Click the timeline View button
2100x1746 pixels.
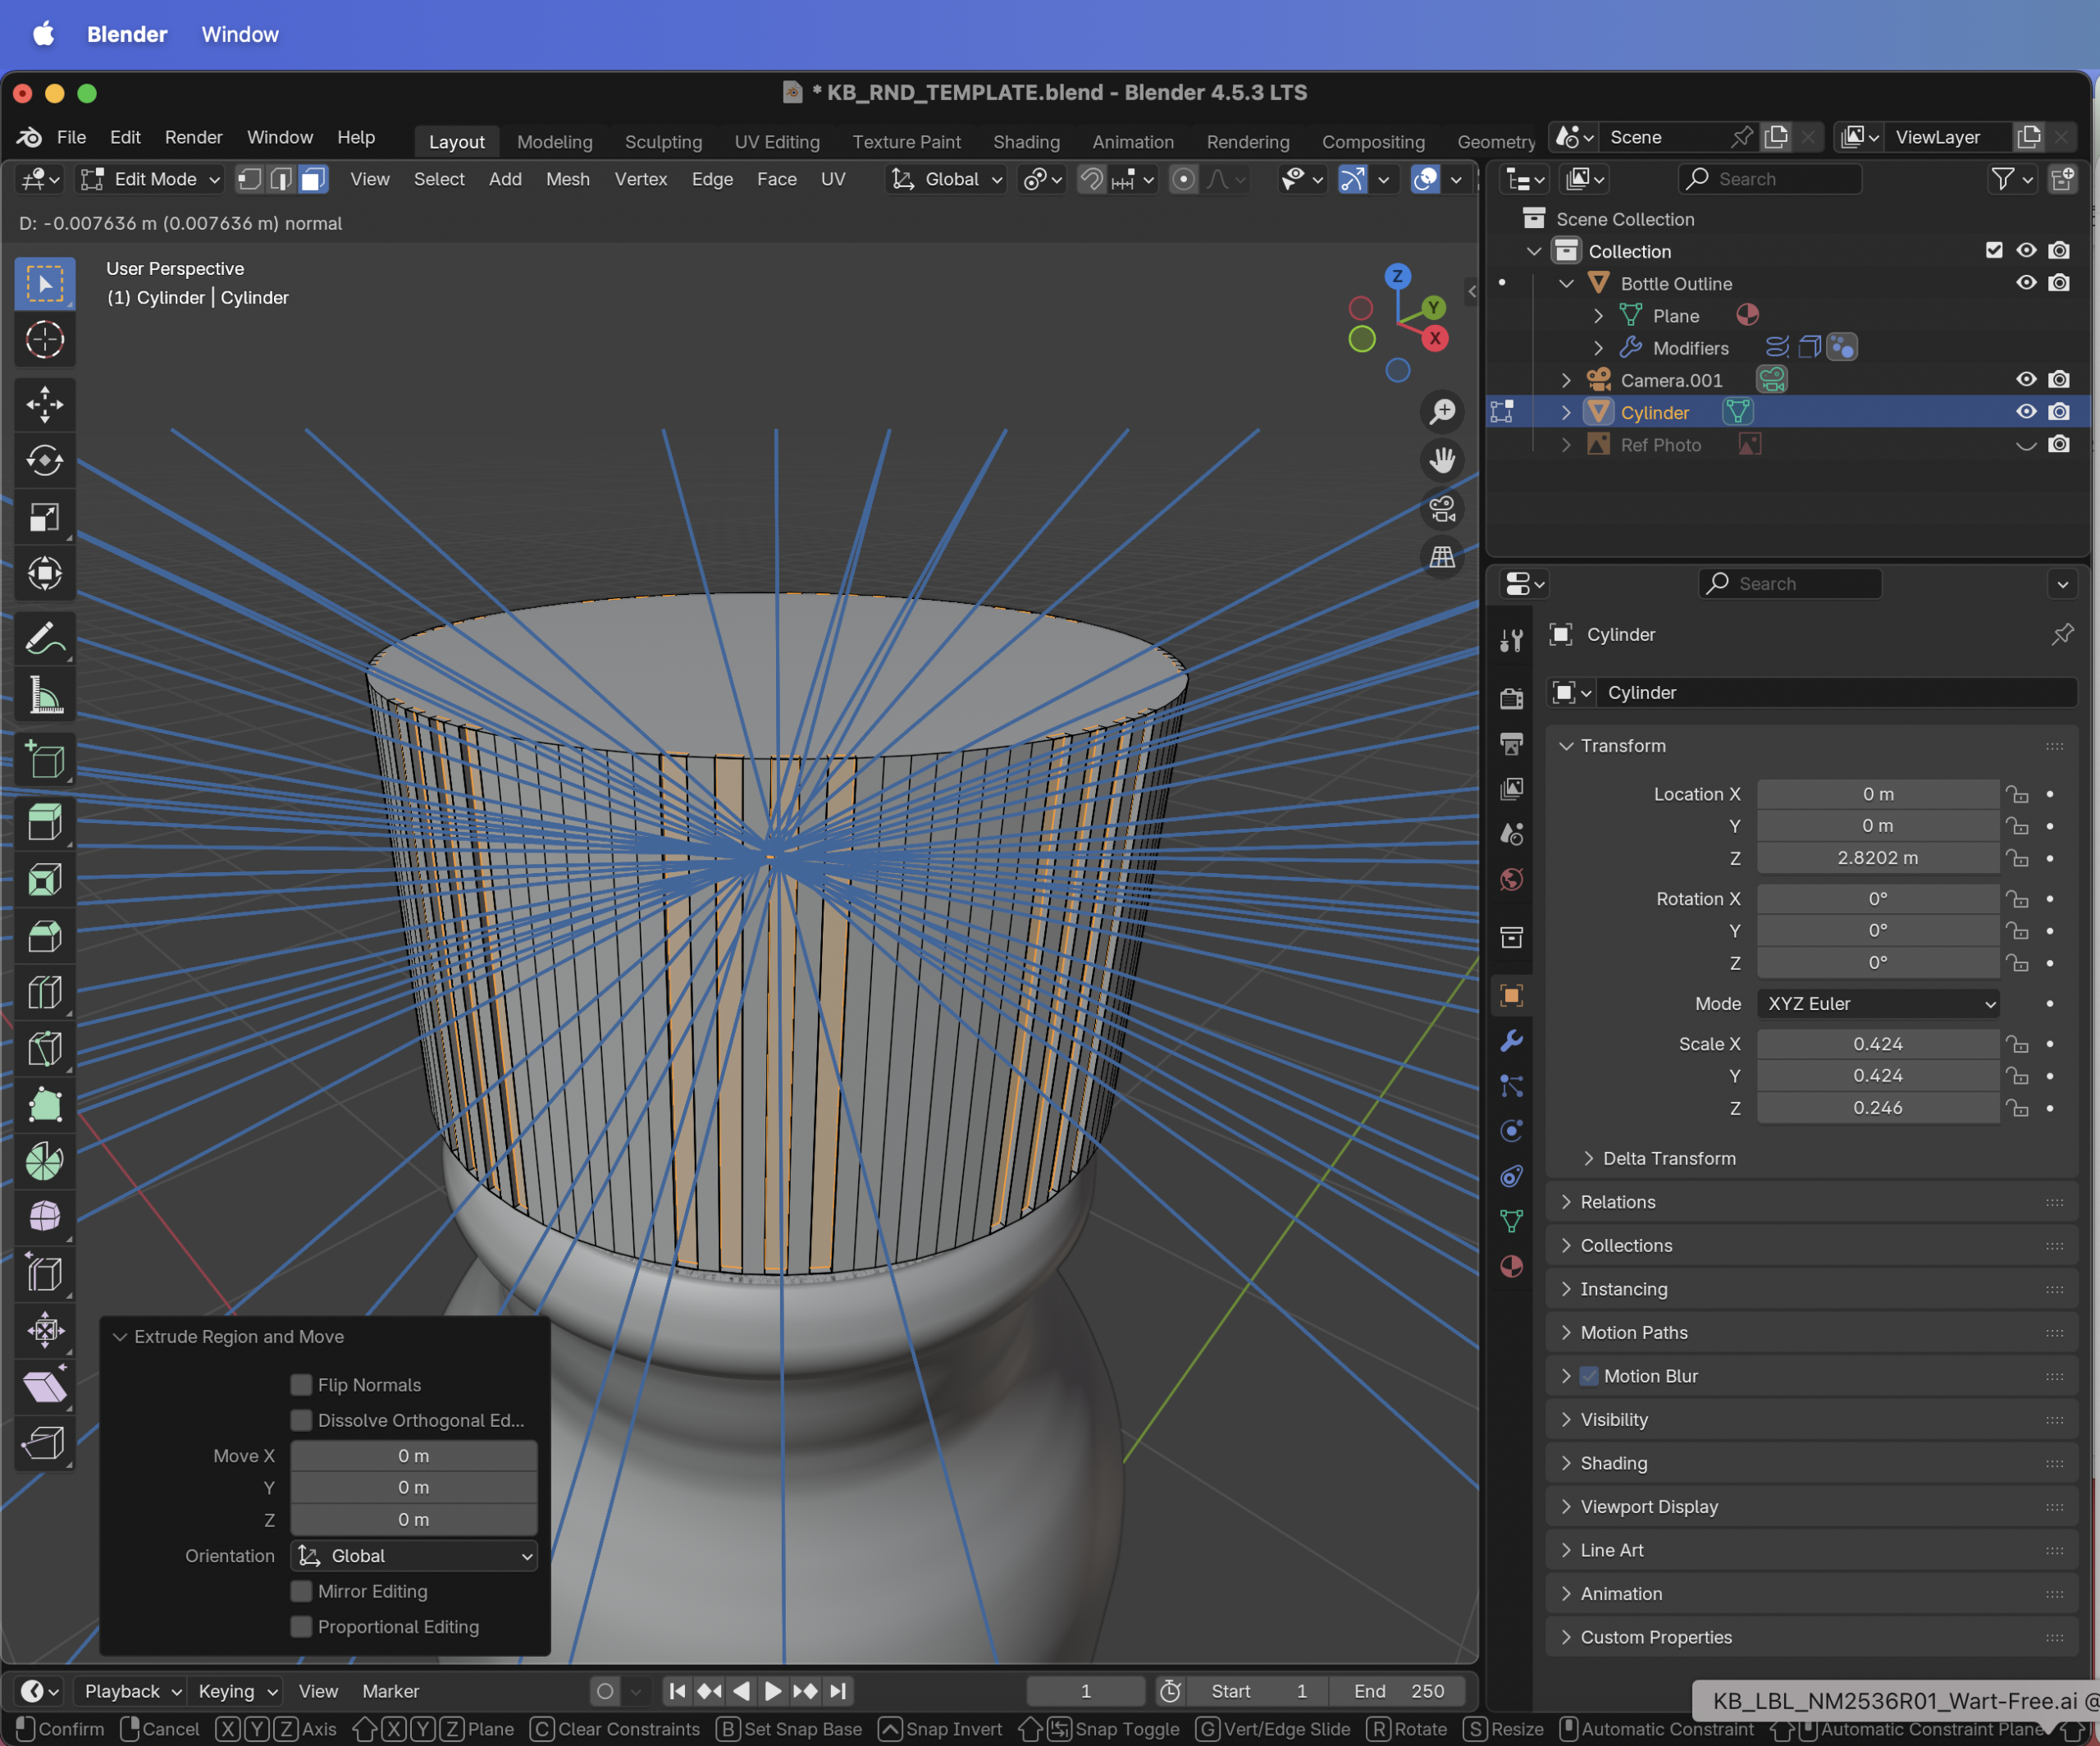click(318, 1691)
